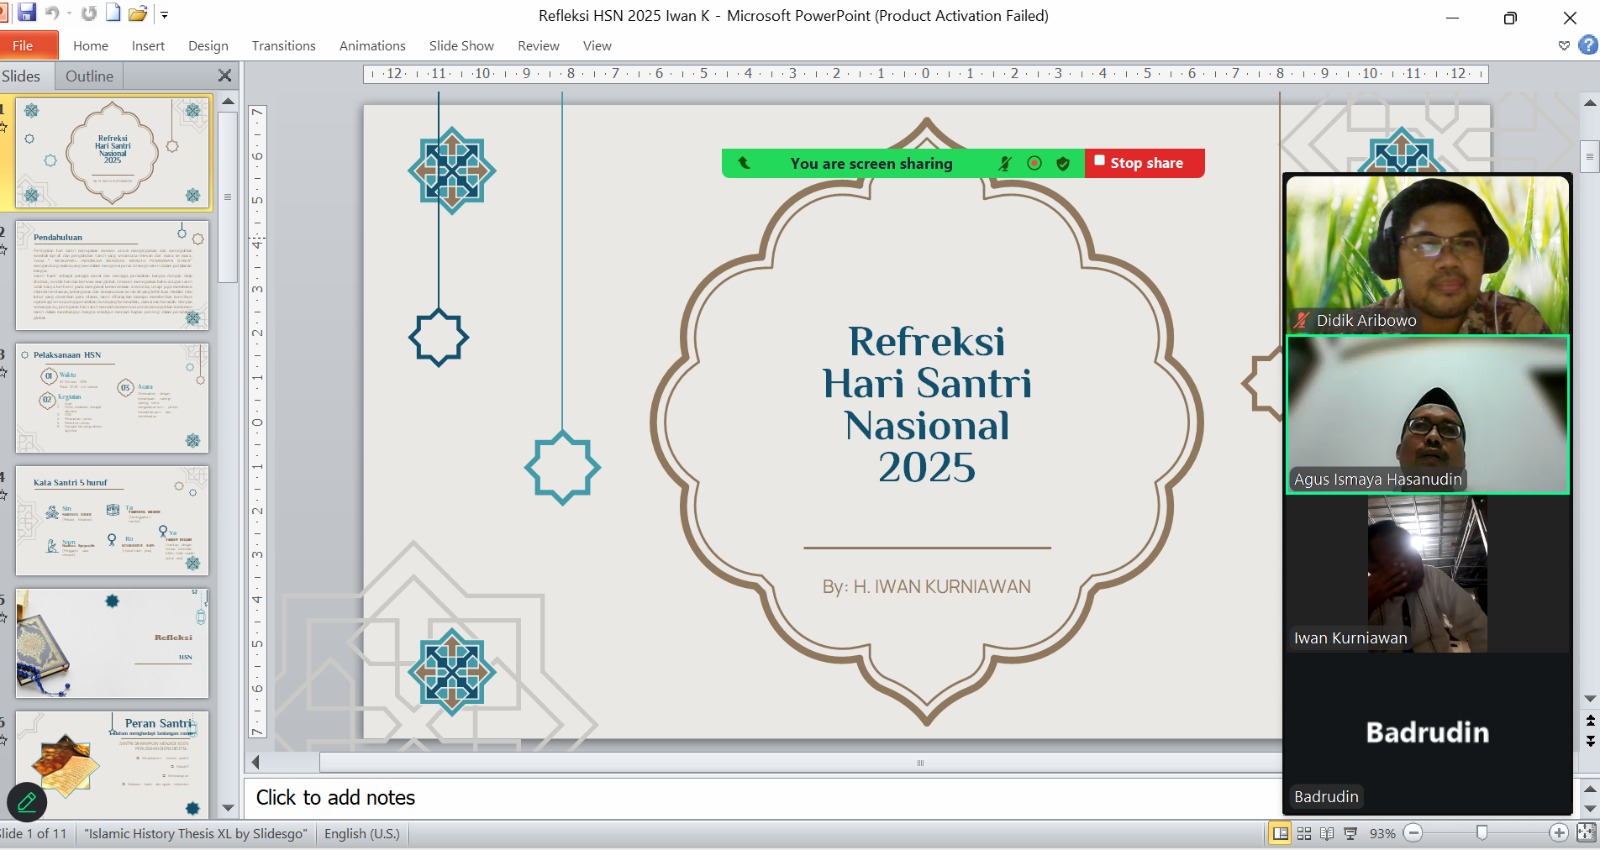
Task: Switch to the Slides pane tab
Action: point(21,76)
